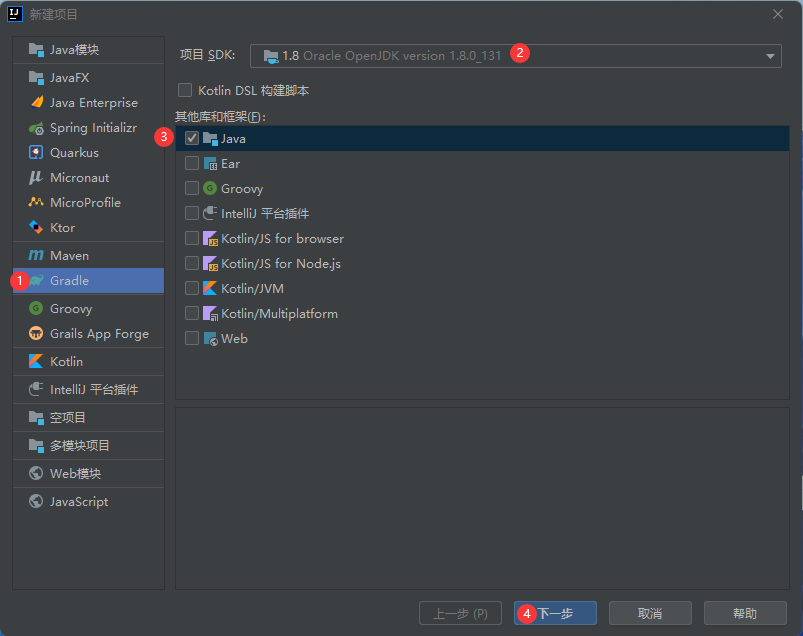Close the 新建项目 dialog
803x636 pixels.
(778, 14)
